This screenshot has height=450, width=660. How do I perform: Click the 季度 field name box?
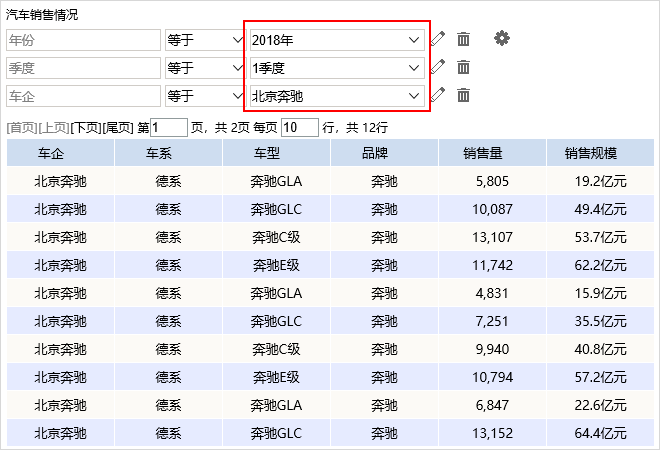pyautogui.click(x=83, y=68)
